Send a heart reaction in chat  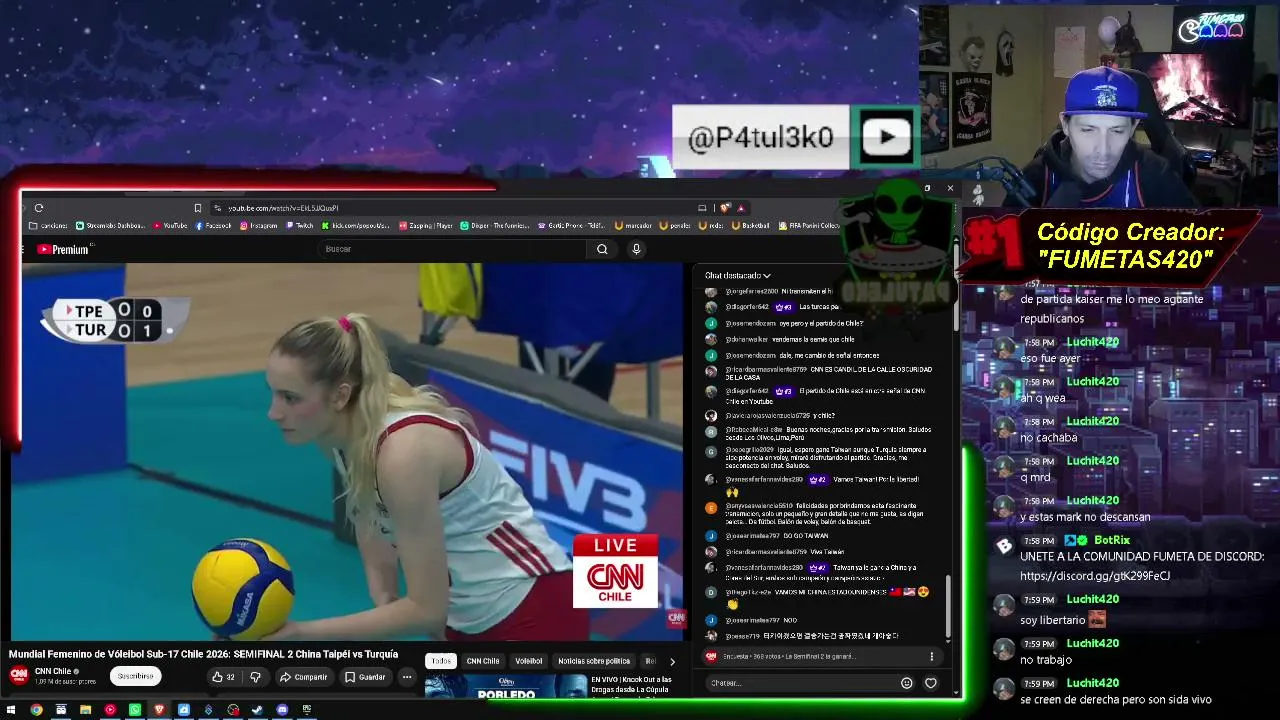click(931, 683)
